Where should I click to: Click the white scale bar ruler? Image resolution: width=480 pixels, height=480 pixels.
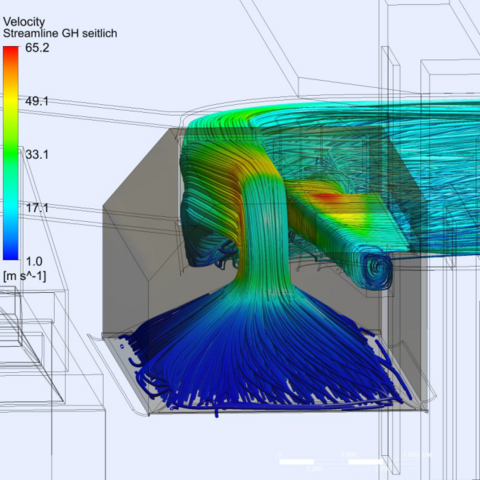pos(347,462)
